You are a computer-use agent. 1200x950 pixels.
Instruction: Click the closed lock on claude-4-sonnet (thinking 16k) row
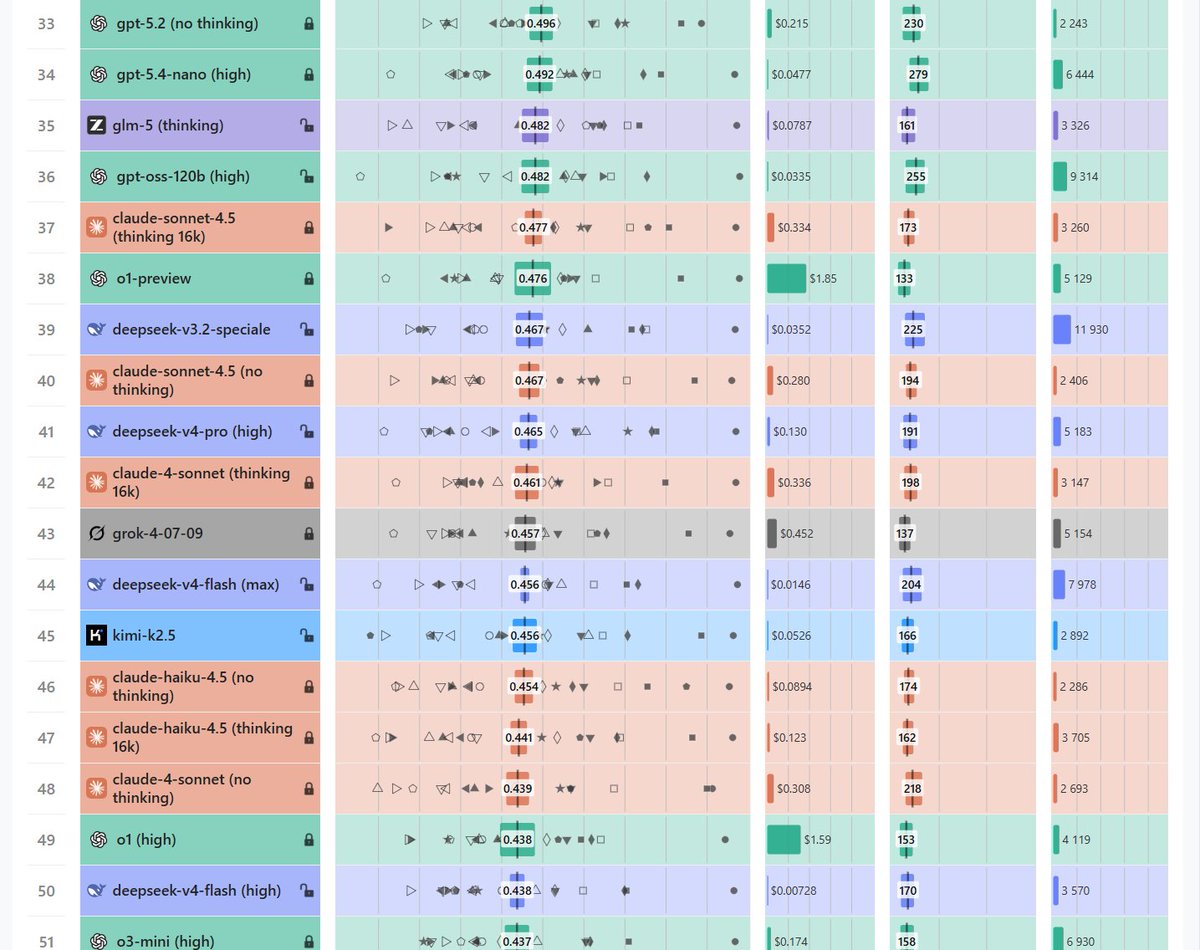308,482
